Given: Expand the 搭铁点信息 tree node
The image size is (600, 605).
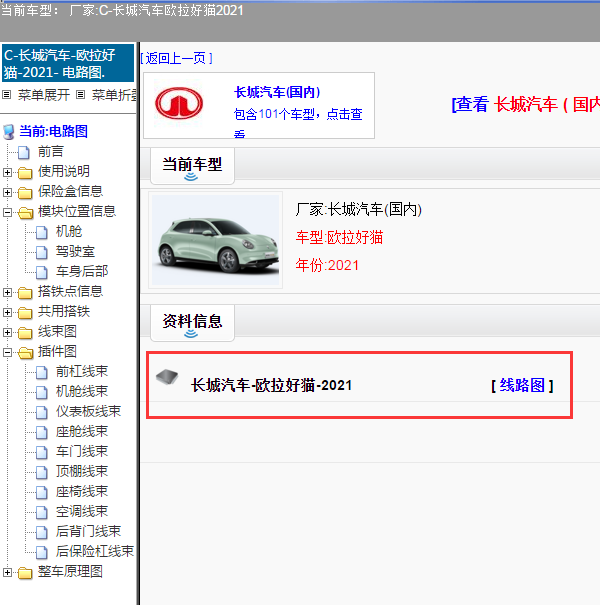Looking at the screenshot, I should [x=7, y=292].
